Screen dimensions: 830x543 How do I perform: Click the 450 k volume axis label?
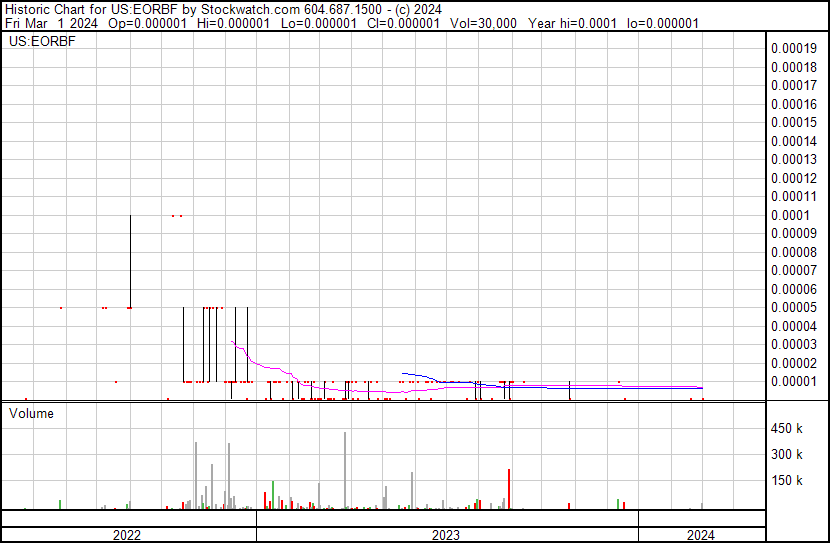click(787, 429)
